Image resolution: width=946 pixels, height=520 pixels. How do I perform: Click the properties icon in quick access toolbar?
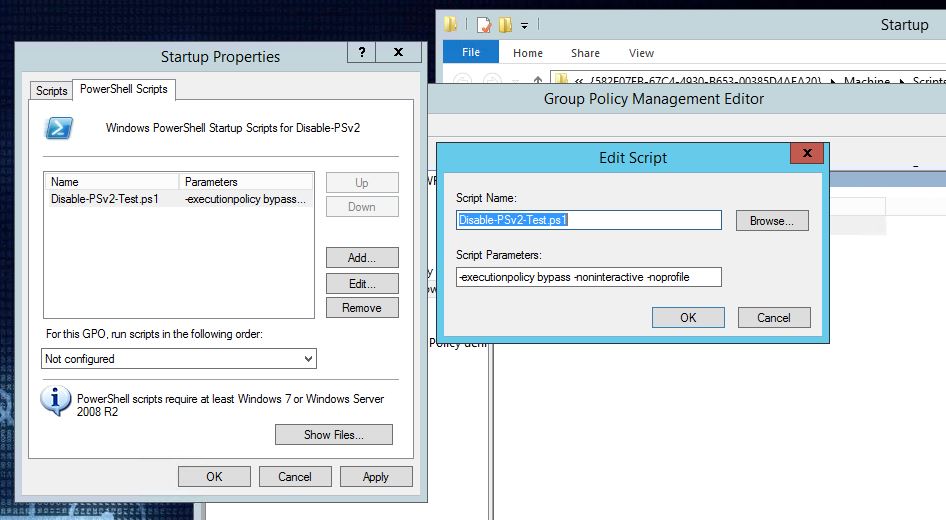tap(484, 25)
